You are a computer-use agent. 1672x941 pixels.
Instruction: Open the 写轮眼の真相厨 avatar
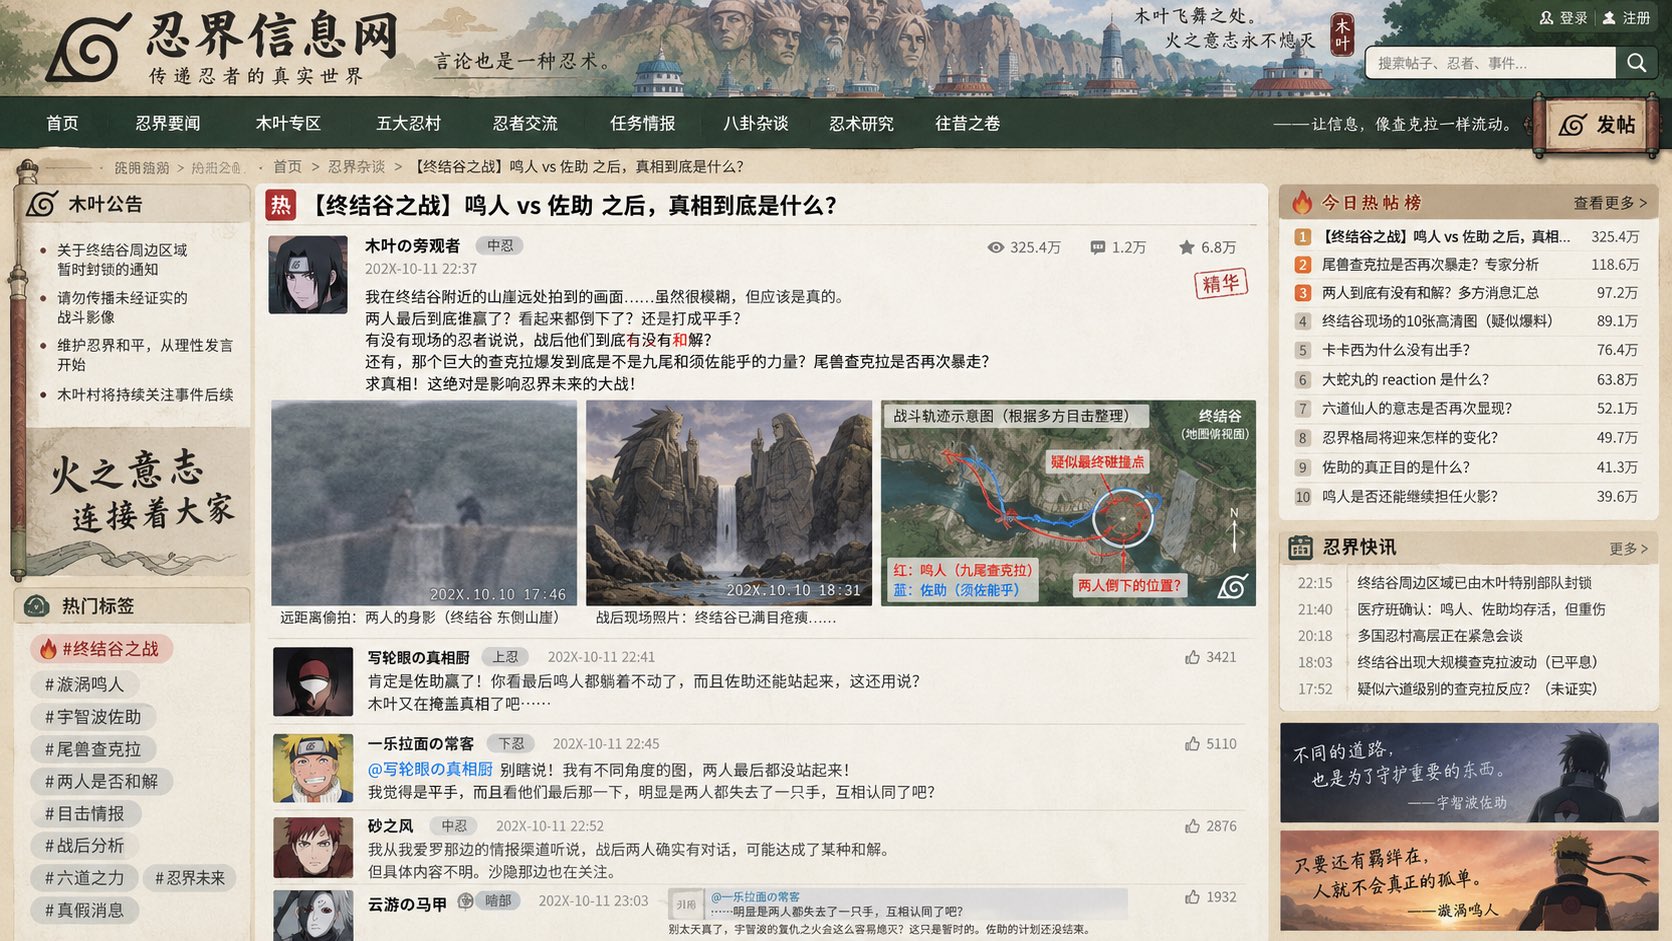[x=313, y=681]
